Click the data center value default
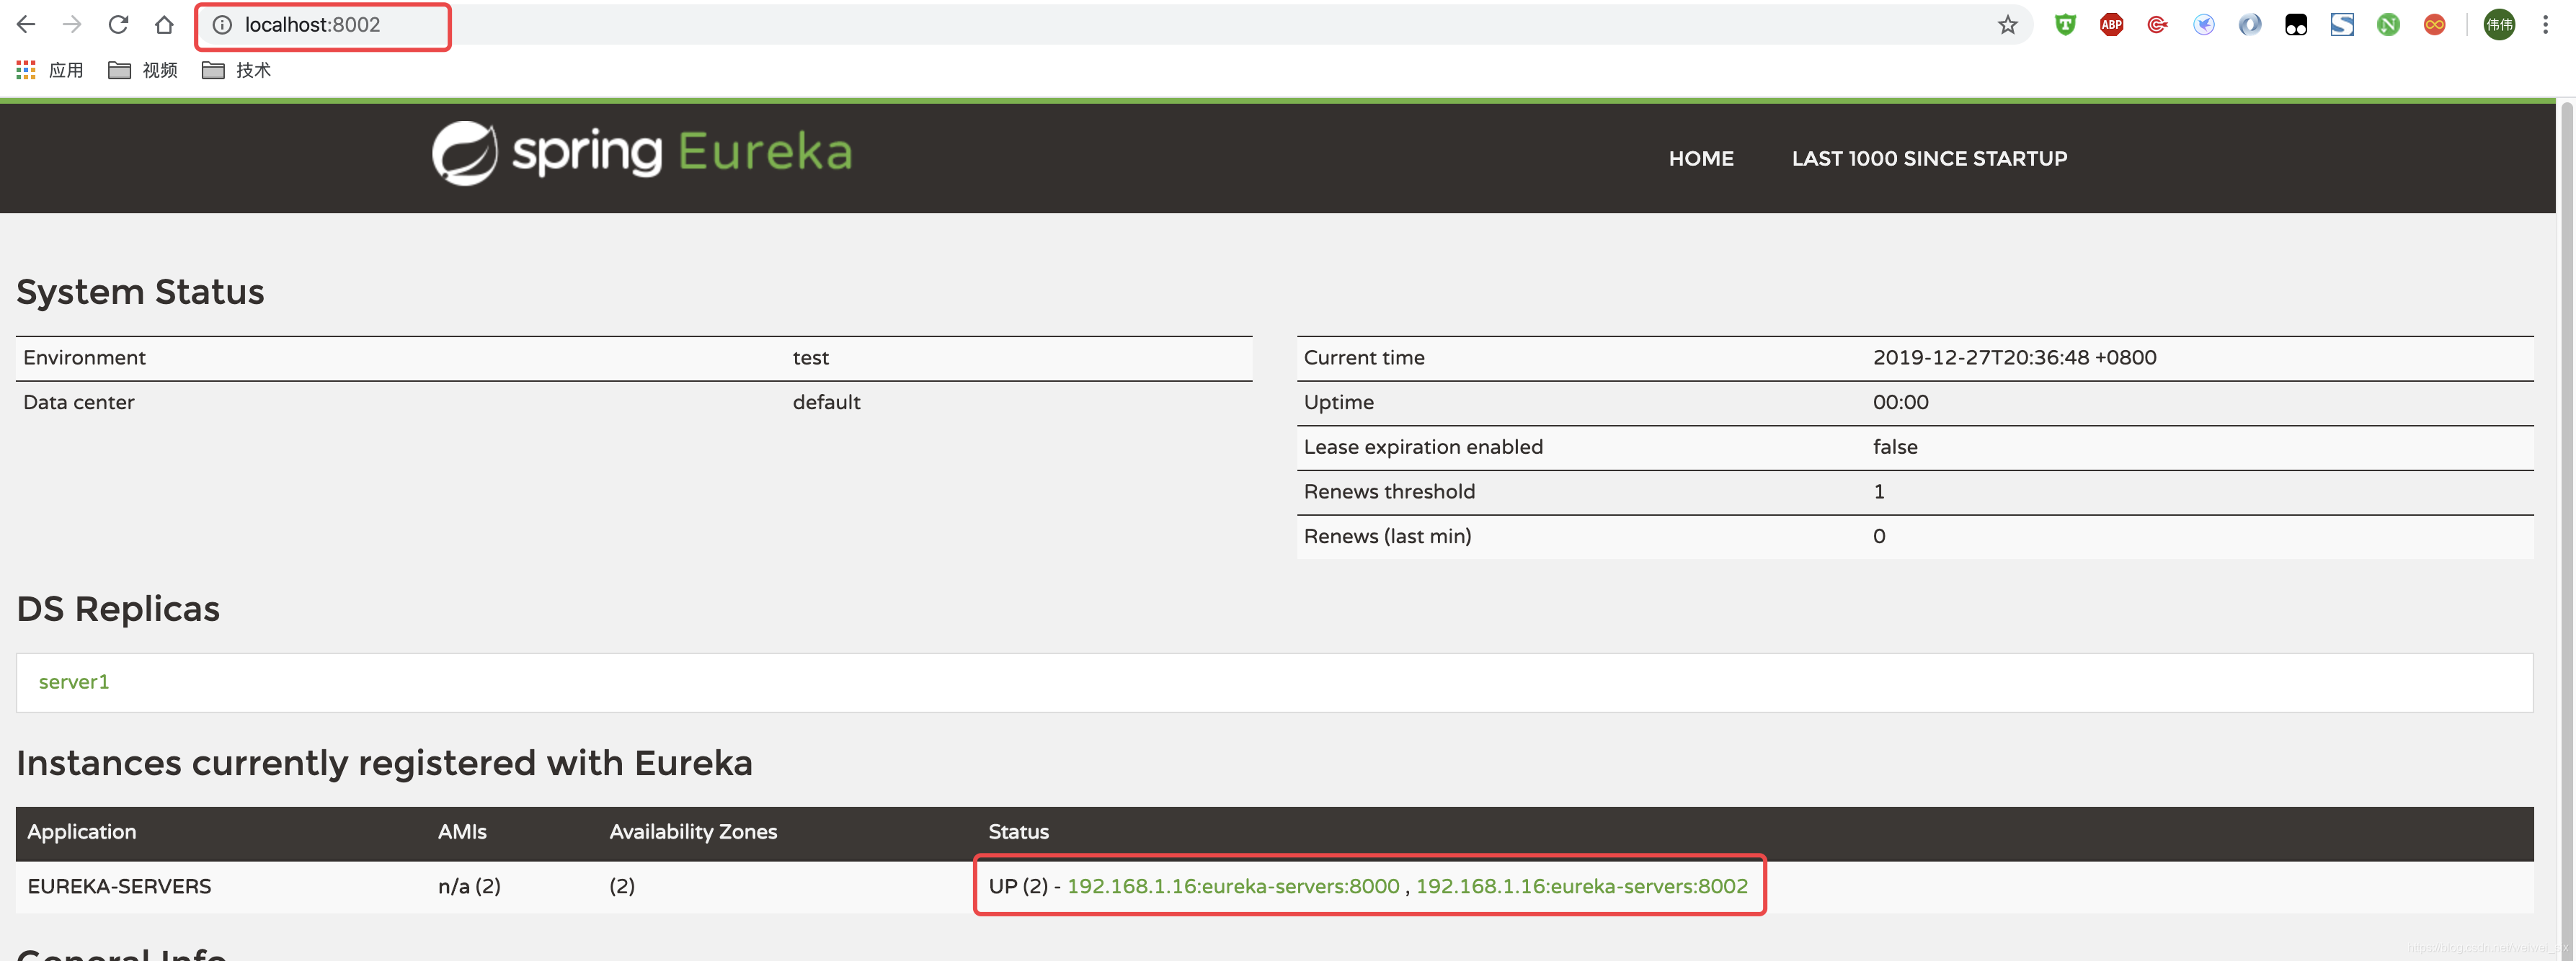This screenshot has width=2576, height=961. click(x=826, y=403)
